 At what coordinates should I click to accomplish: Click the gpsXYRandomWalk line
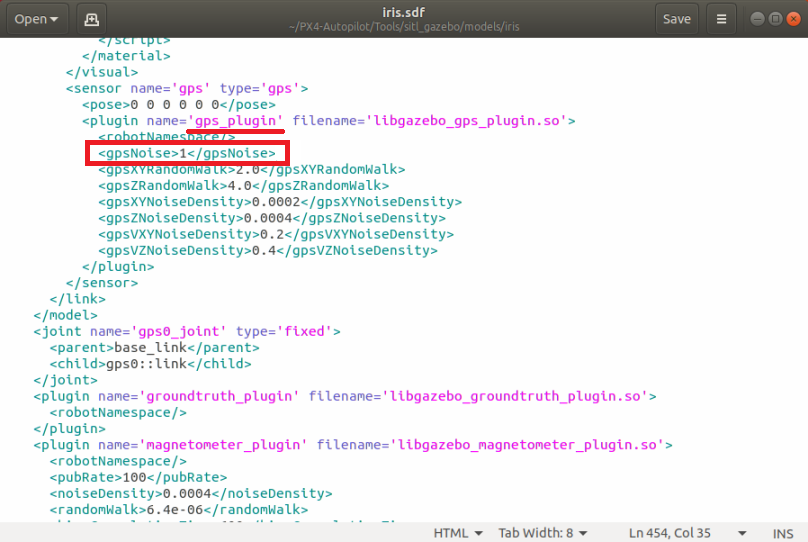click(x=251, y=170)
